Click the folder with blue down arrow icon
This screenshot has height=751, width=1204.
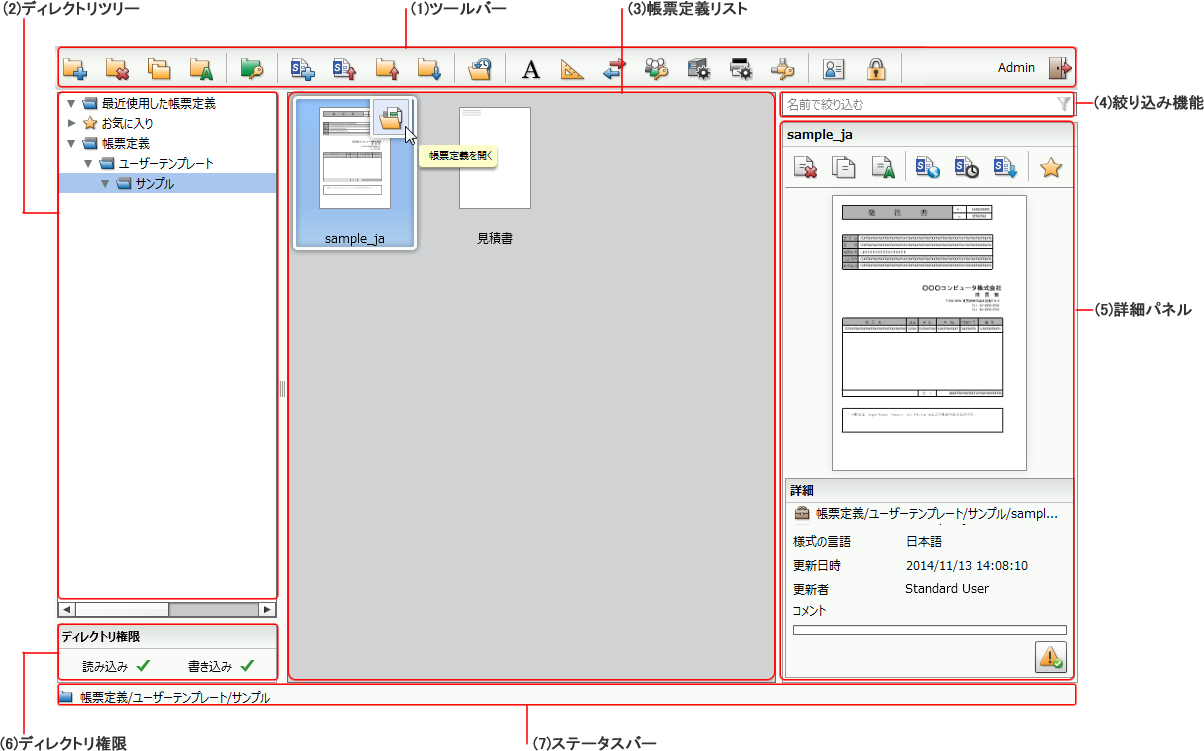pos(429,68)
